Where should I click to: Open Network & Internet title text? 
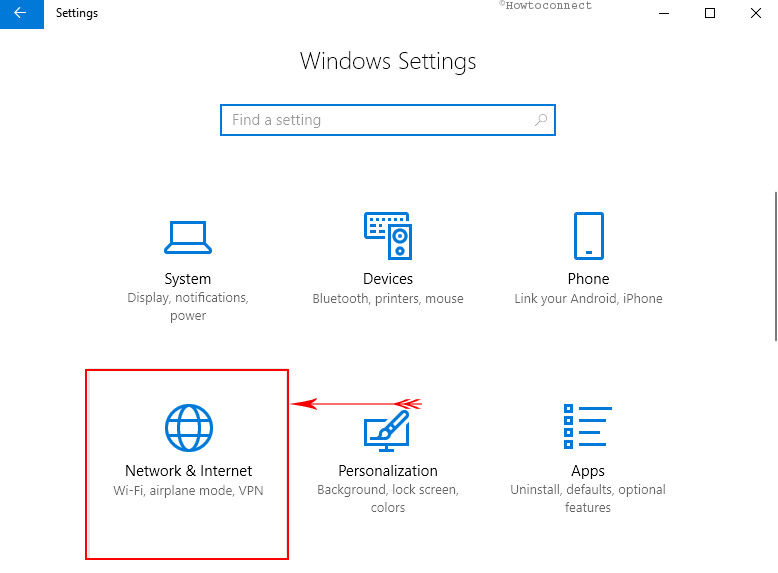(x=189, y=471)
